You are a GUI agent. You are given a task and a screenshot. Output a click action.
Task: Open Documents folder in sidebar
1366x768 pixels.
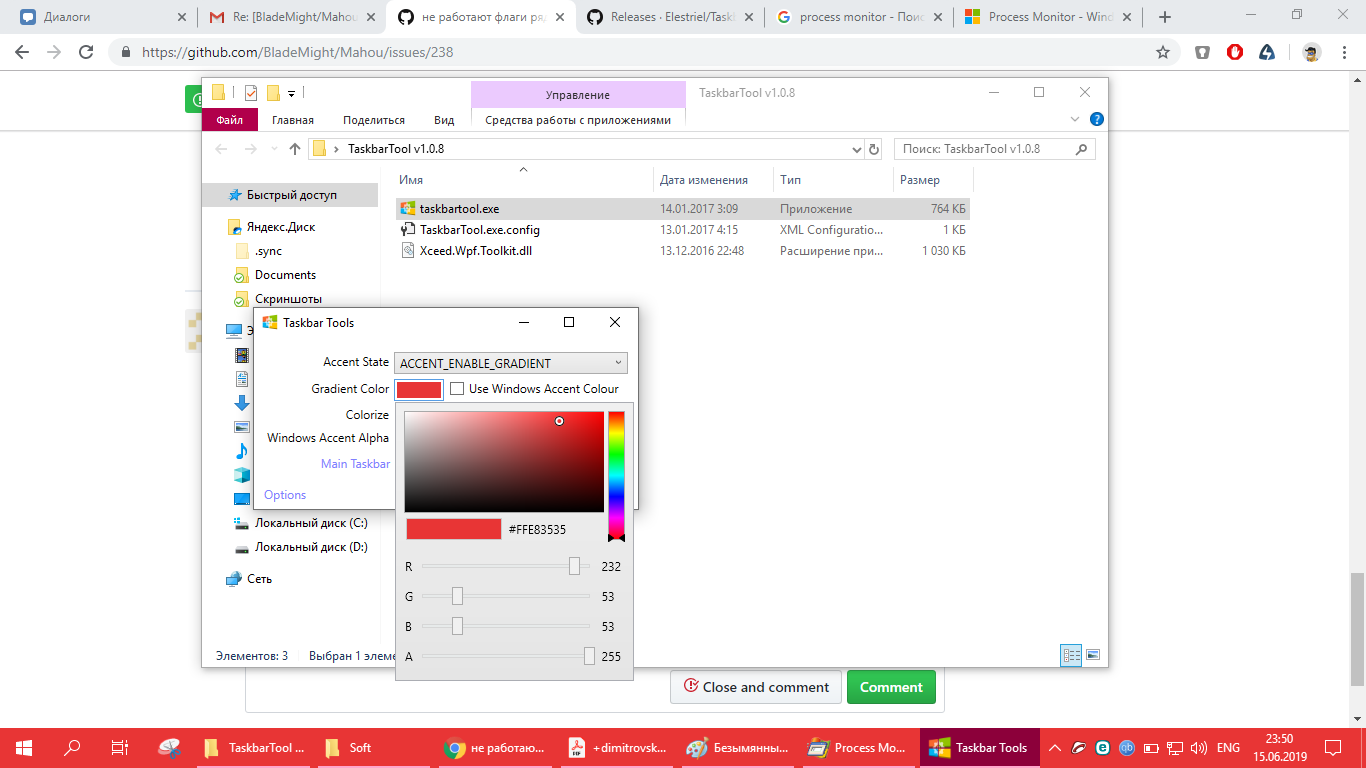[285, 275]
